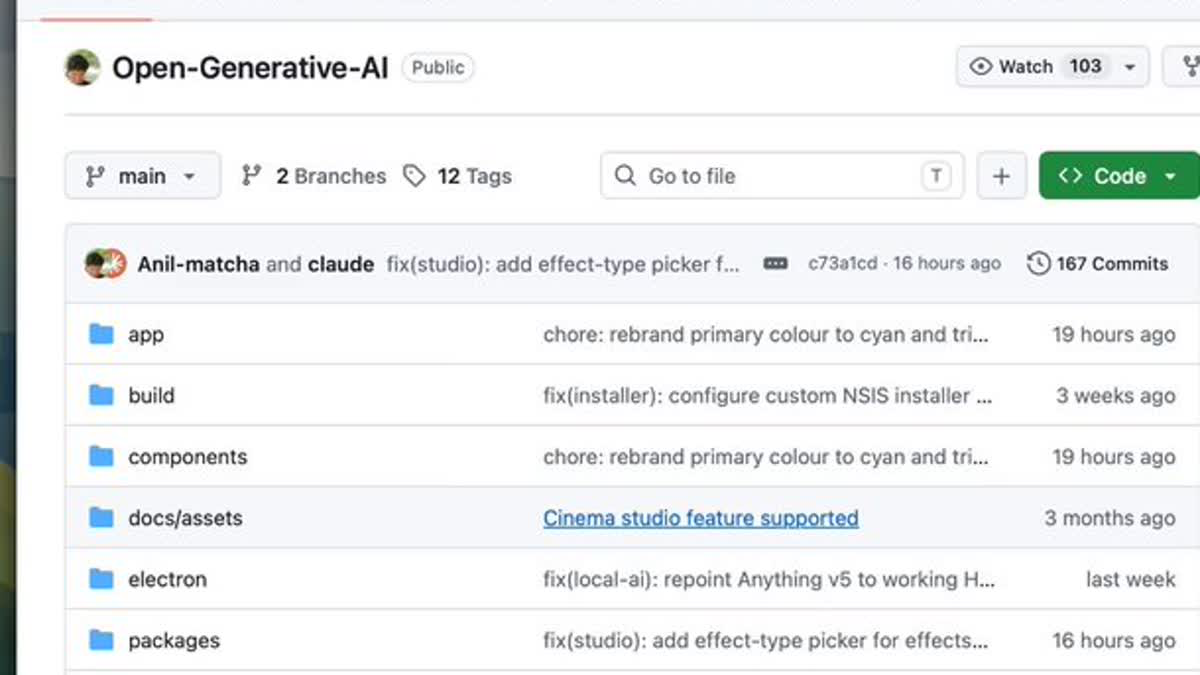Open the Open-Generative-AI repository title
The width and height of the screenshot is (1200, 675).
pos(250,68)
